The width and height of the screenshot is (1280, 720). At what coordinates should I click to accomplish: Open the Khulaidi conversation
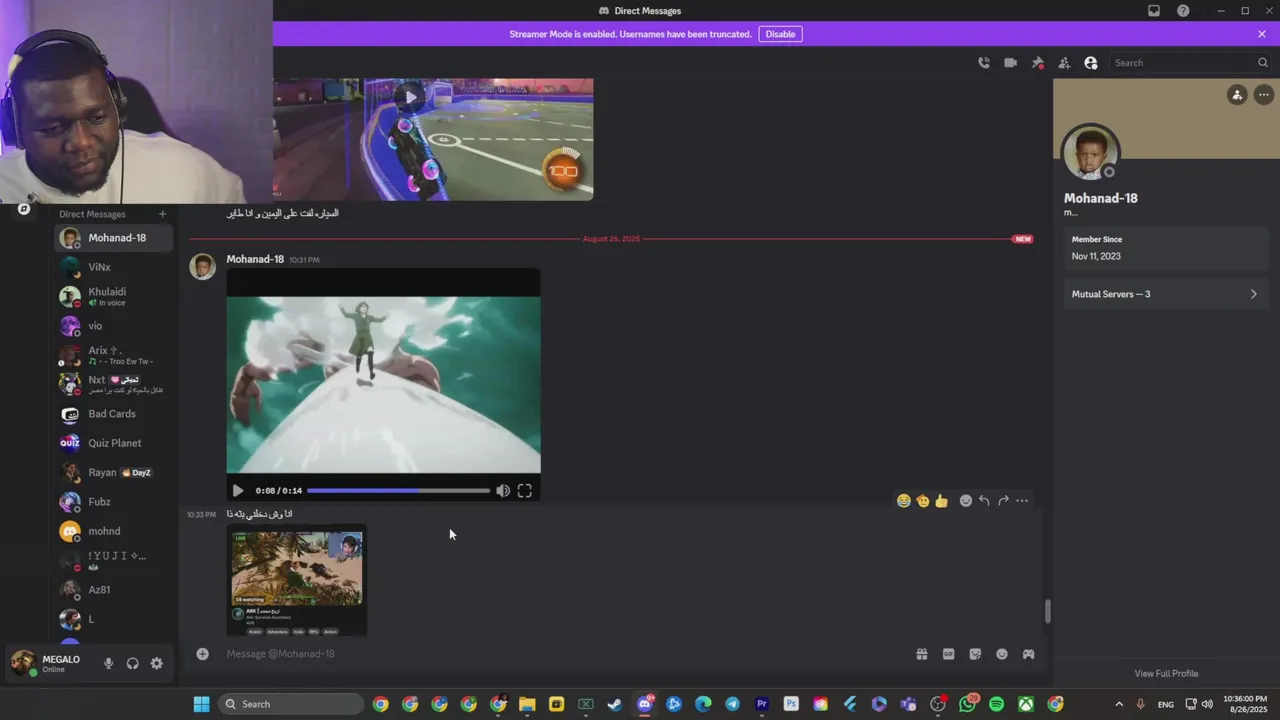114,296
